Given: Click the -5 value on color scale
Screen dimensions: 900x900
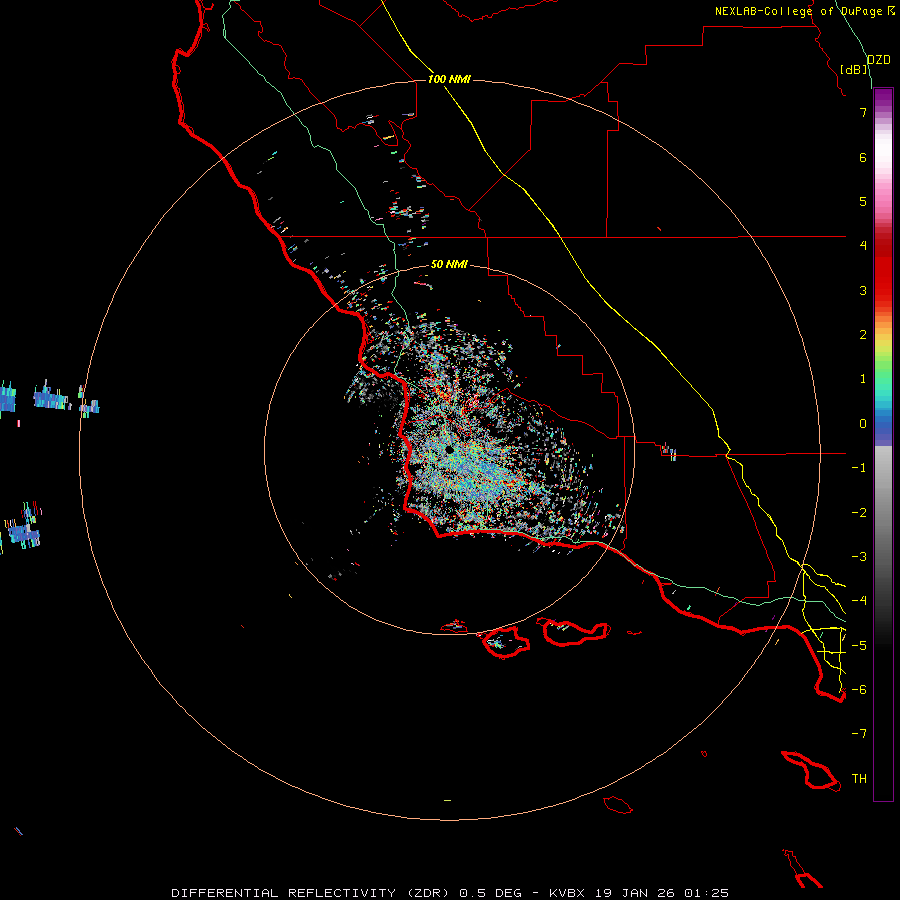Looking at the screenshot, I should click(x=859, y=646).
